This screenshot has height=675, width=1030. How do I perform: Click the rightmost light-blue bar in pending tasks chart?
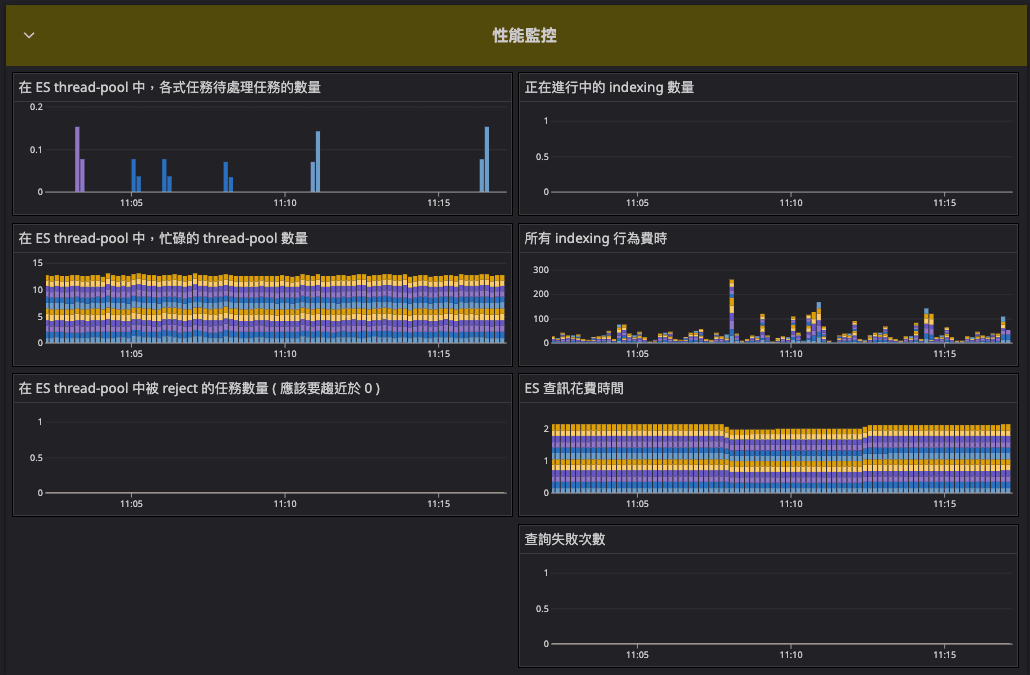tap(487, 158)
